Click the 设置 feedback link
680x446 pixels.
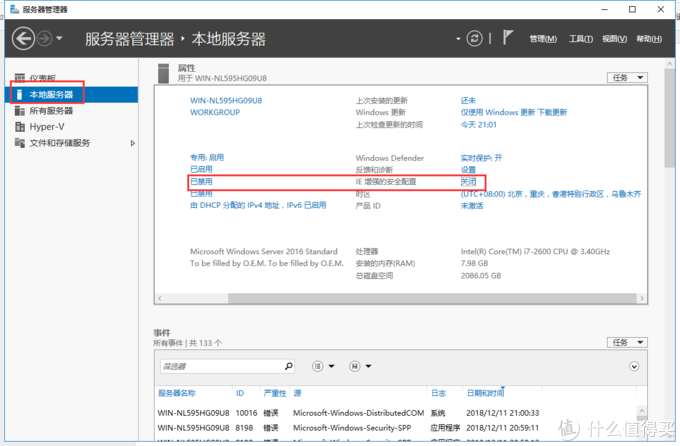pyautogui.click(x=468, y=170)
